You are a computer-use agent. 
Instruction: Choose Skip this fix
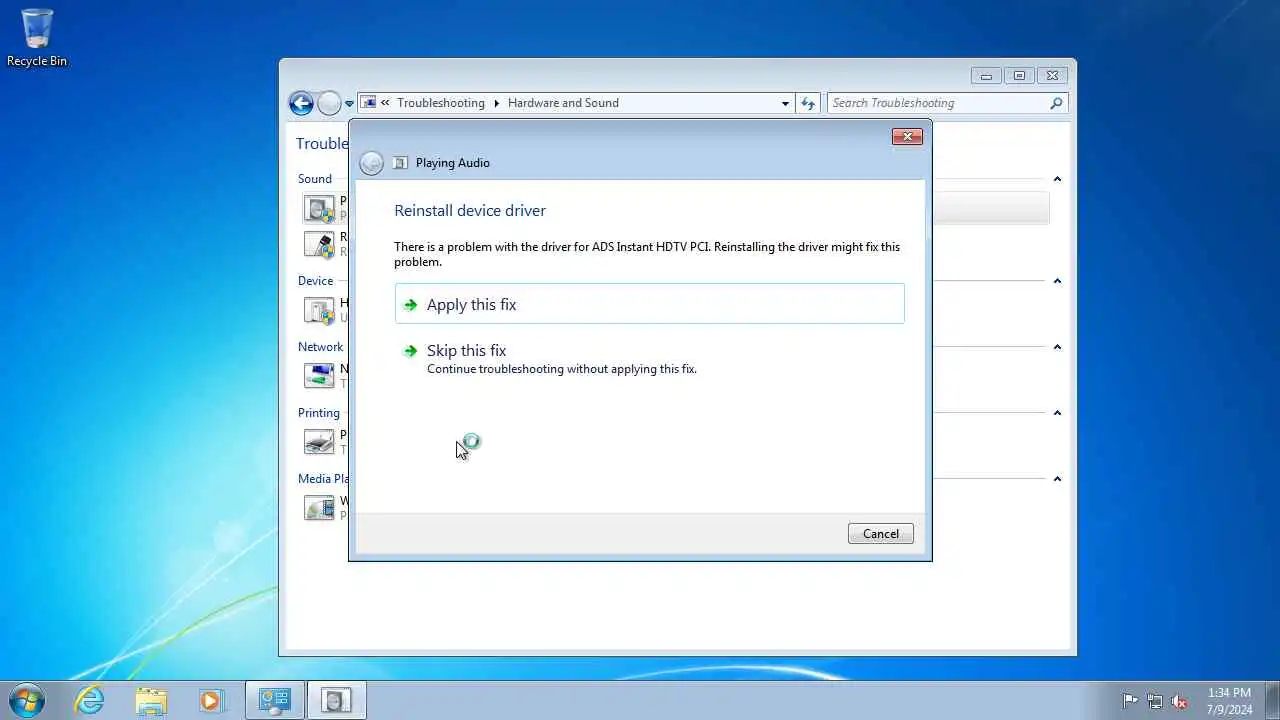click(x=650, y=359)
